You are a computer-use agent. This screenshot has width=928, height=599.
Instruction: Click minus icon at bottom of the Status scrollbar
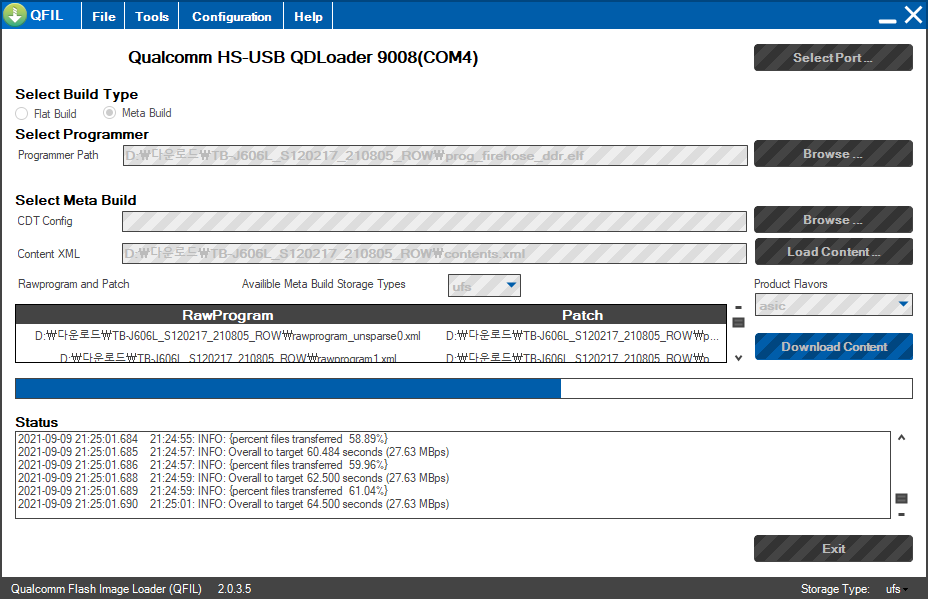pos(901,514)
